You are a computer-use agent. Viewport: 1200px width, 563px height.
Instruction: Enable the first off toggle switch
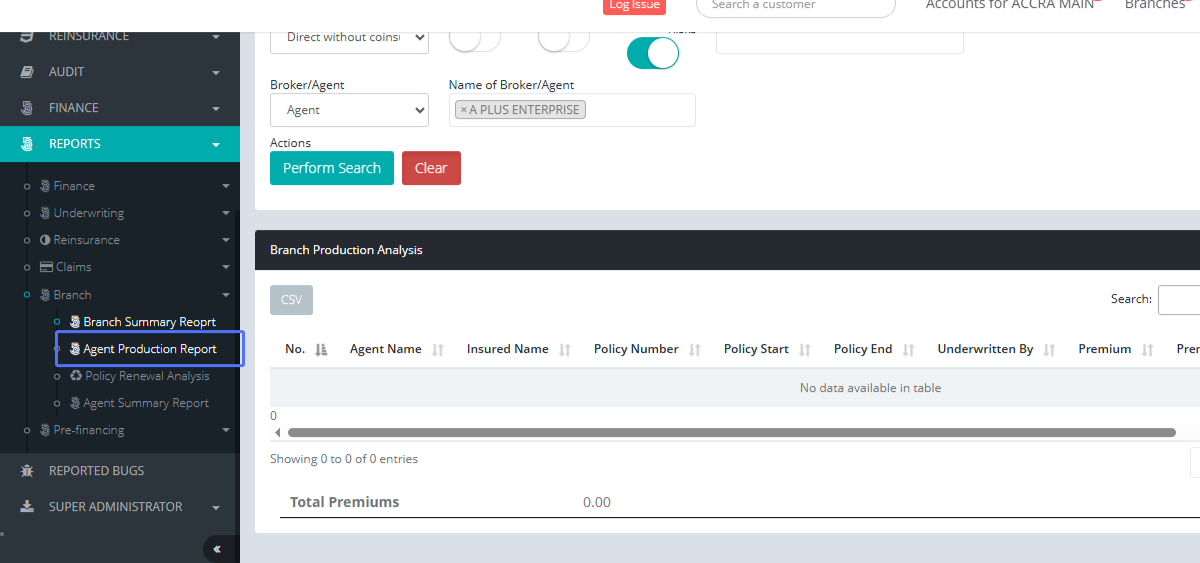click(x=474, y=40)
